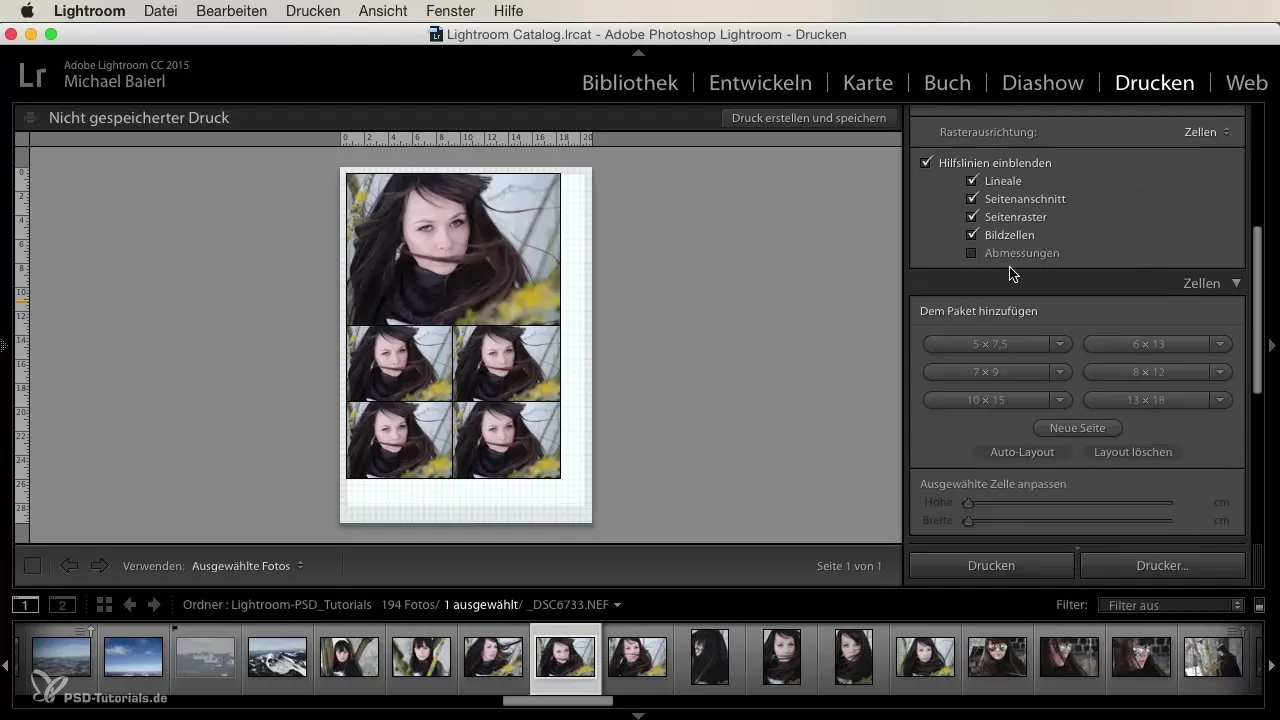The width and height of the screenshot is (1280, 720).
Task: Go to next page arrow in toolbar
Action: [99, 566]
